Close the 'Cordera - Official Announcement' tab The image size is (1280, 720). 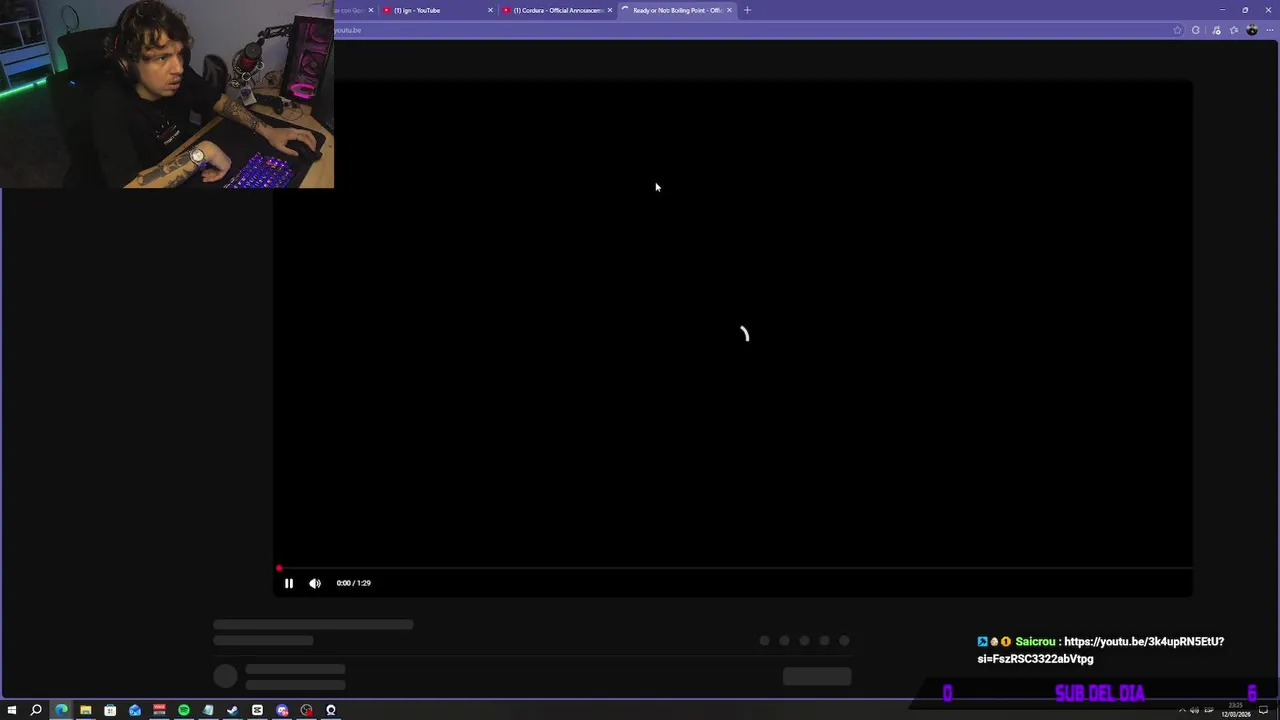coord(609,10)
